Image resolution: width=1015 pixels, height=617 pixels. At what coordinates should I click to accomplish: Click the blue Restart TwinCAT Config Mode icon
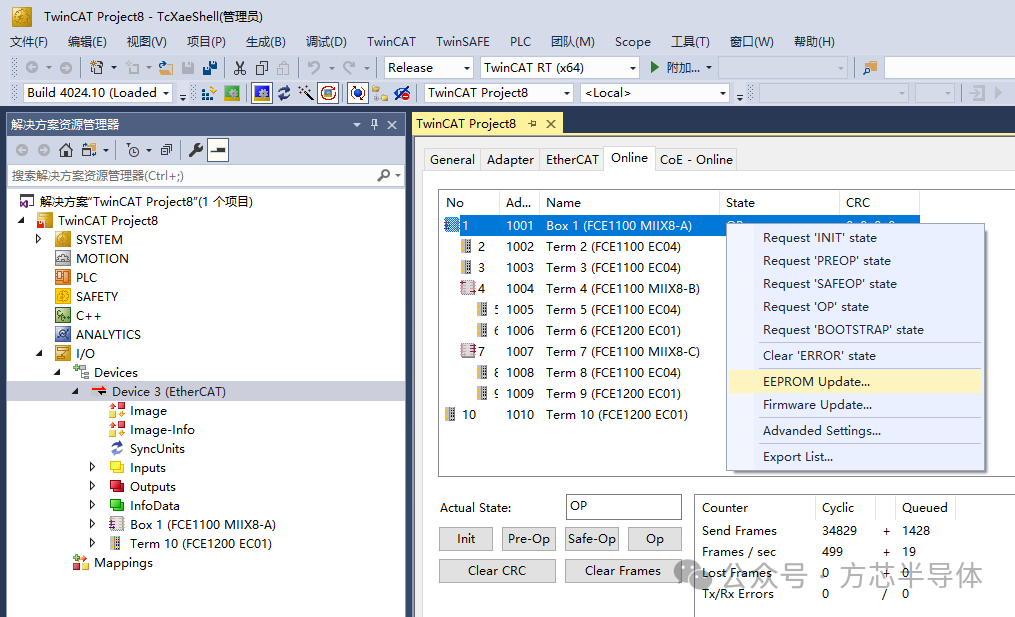262,93
